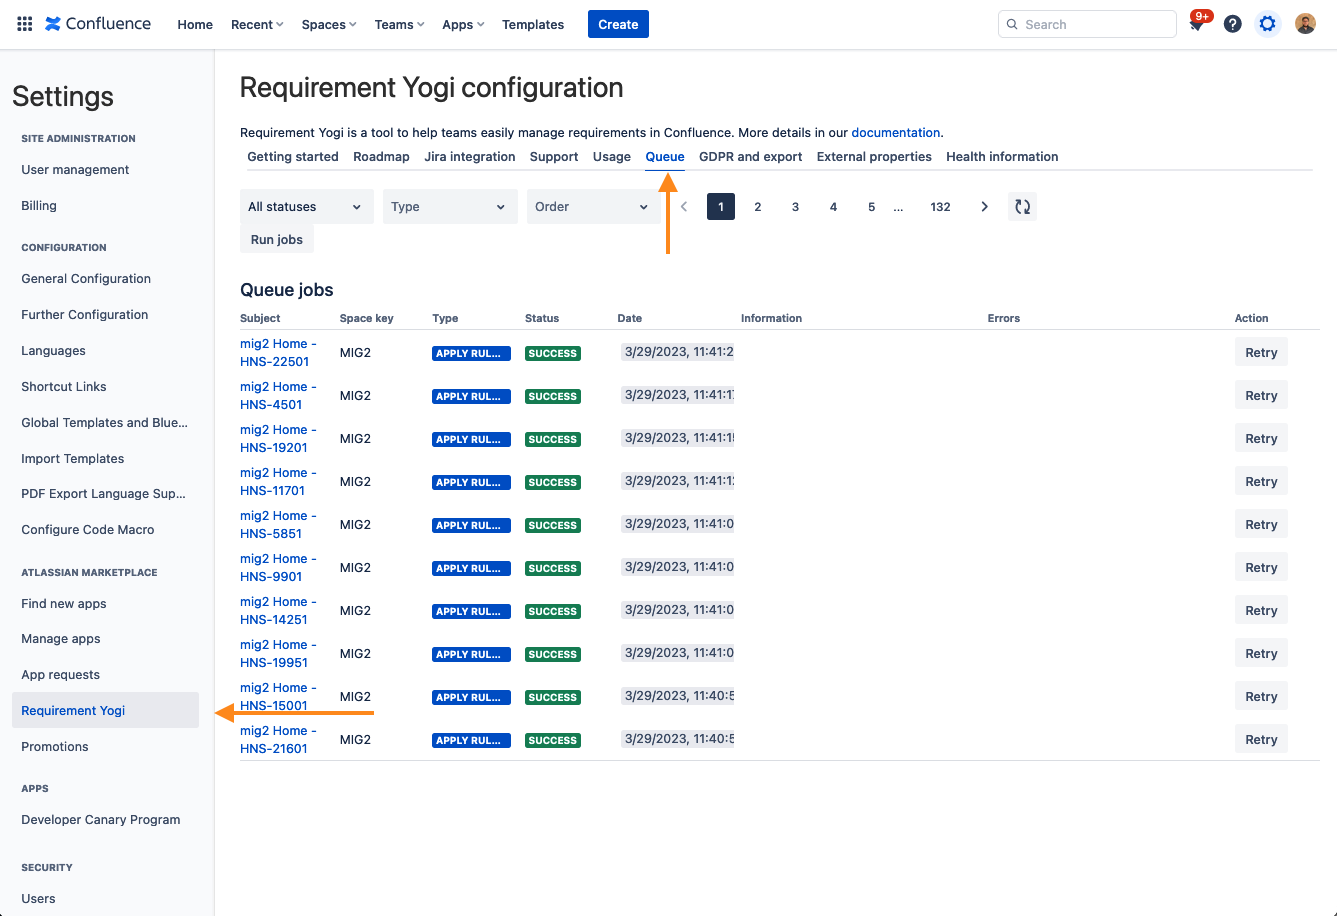Click the Confluence logo
Viewport: 1337px width, 916px height.
(98, 24)
